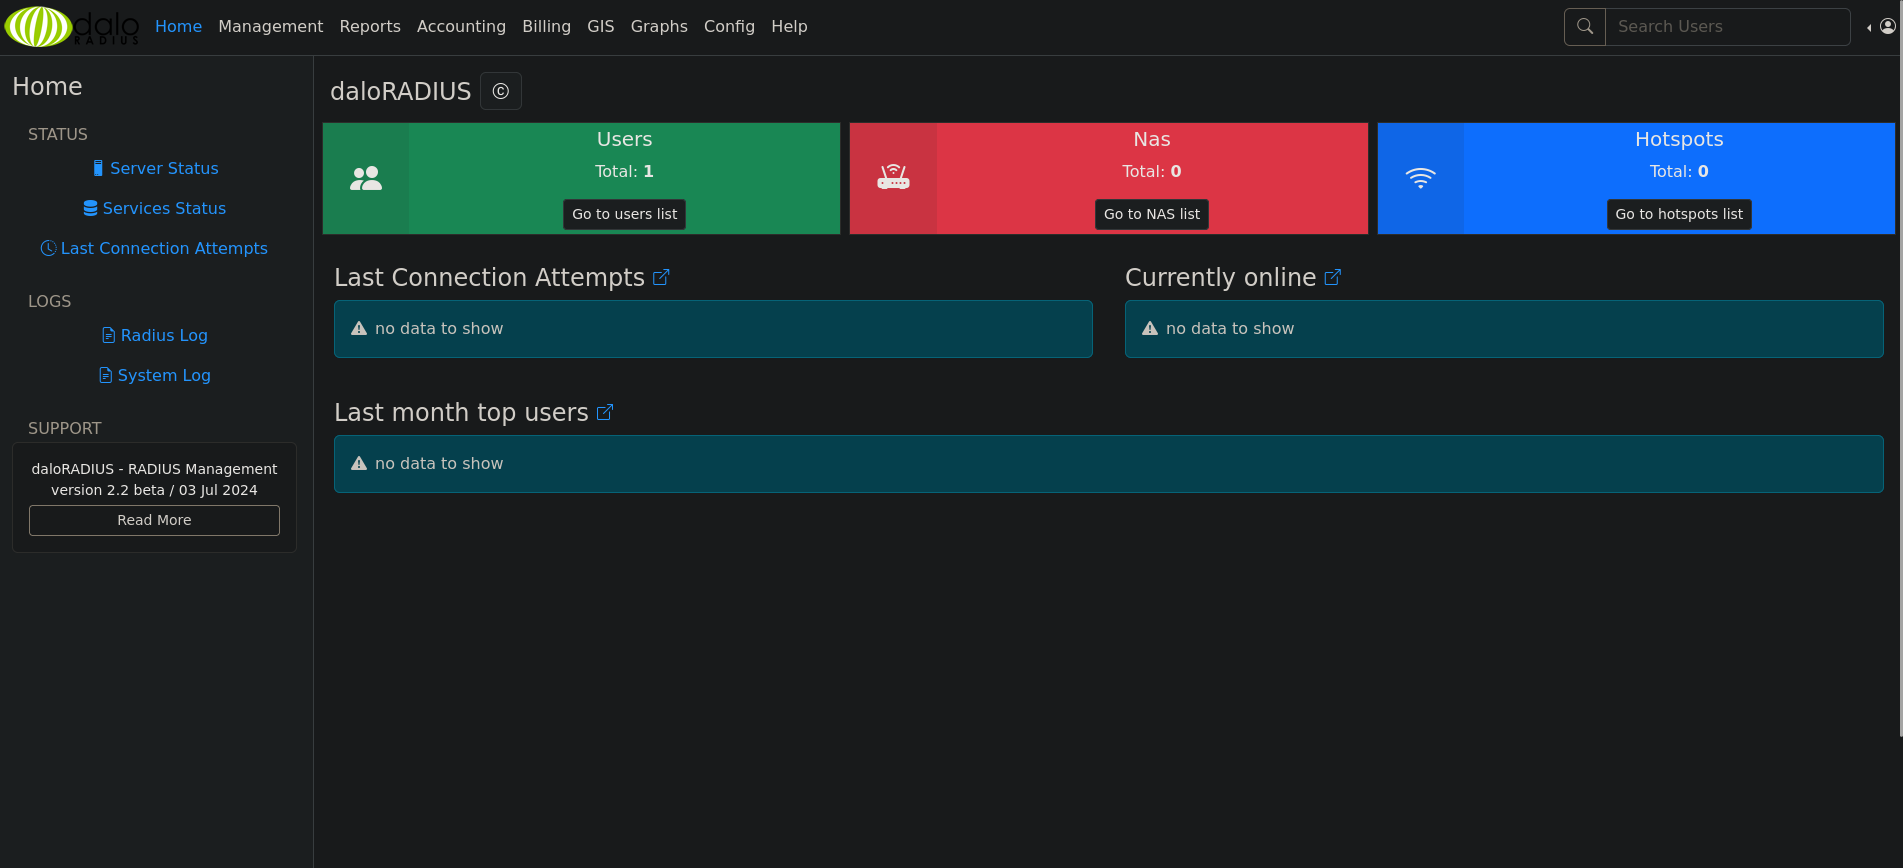Open the Accounting menu
Screen dimensions: 1903x868
click(461, 27)
